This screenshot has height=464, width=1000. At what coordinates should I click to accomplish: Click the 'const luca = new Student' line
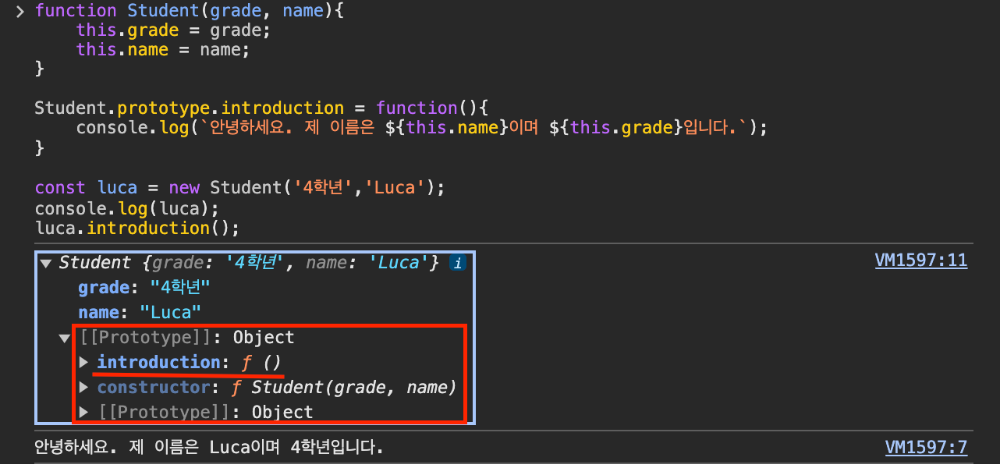click(x=239, y=188)
